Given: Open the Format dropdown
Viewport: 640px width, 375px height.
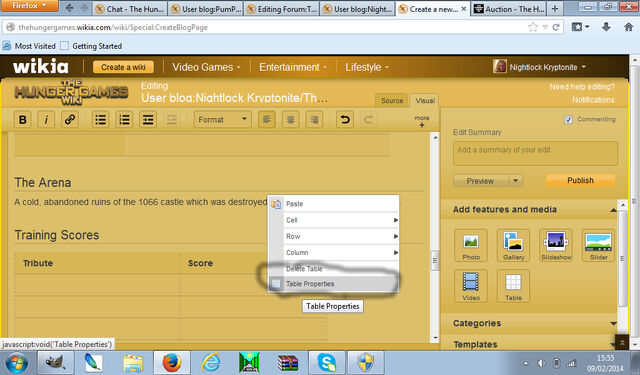Looking at the screenshot, I should 222,120.
